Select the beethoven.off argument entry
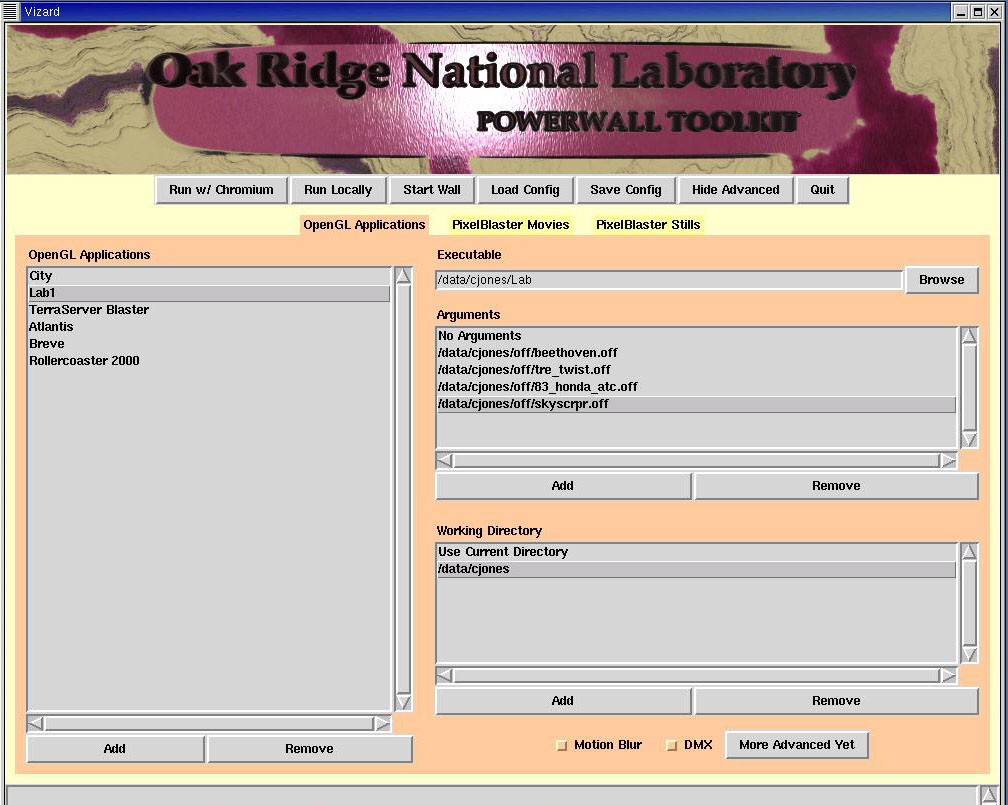Viewport: 1008px width, 805px height. coord(527,353)
